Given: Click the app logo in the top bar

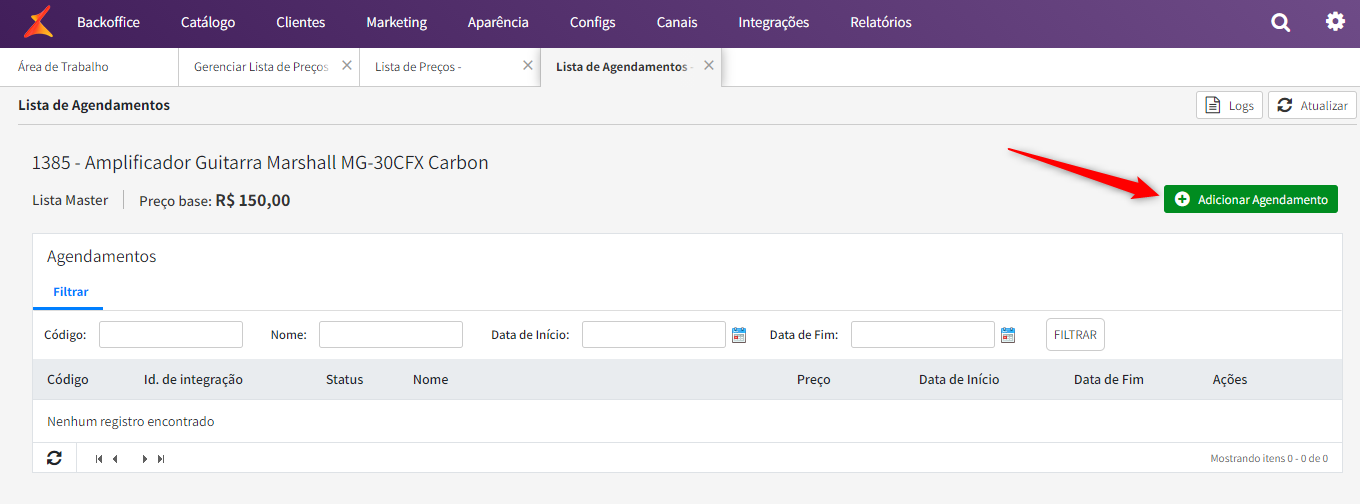Looking at the screenshot, I should [x=38, y=22].
